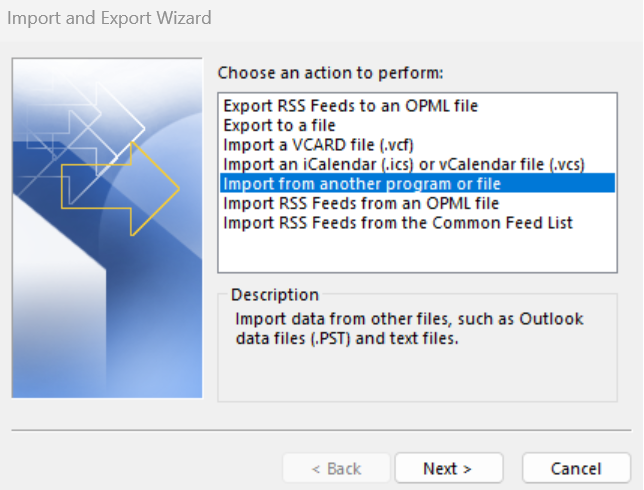Click highlighted Import from another program or file

(362, 184)
